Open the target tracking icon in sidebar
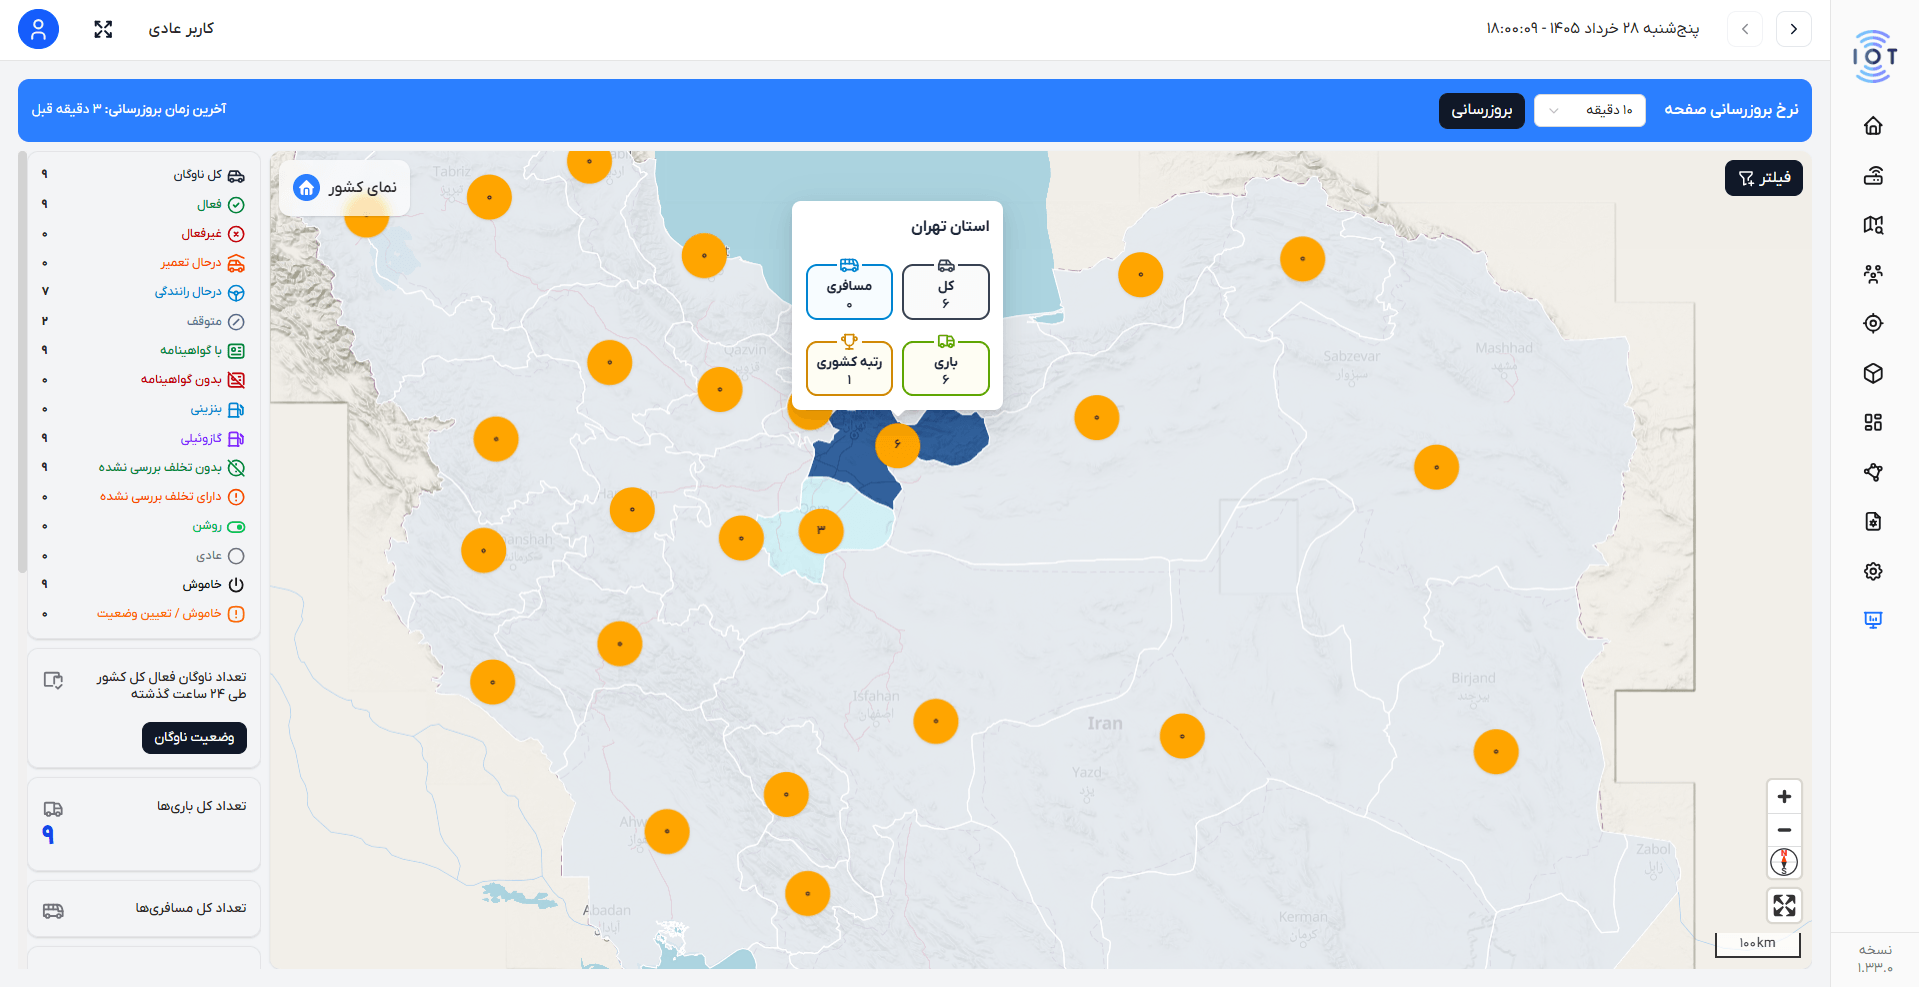The width and height of the screenshot is (1919, 987). pos(1873,323)
